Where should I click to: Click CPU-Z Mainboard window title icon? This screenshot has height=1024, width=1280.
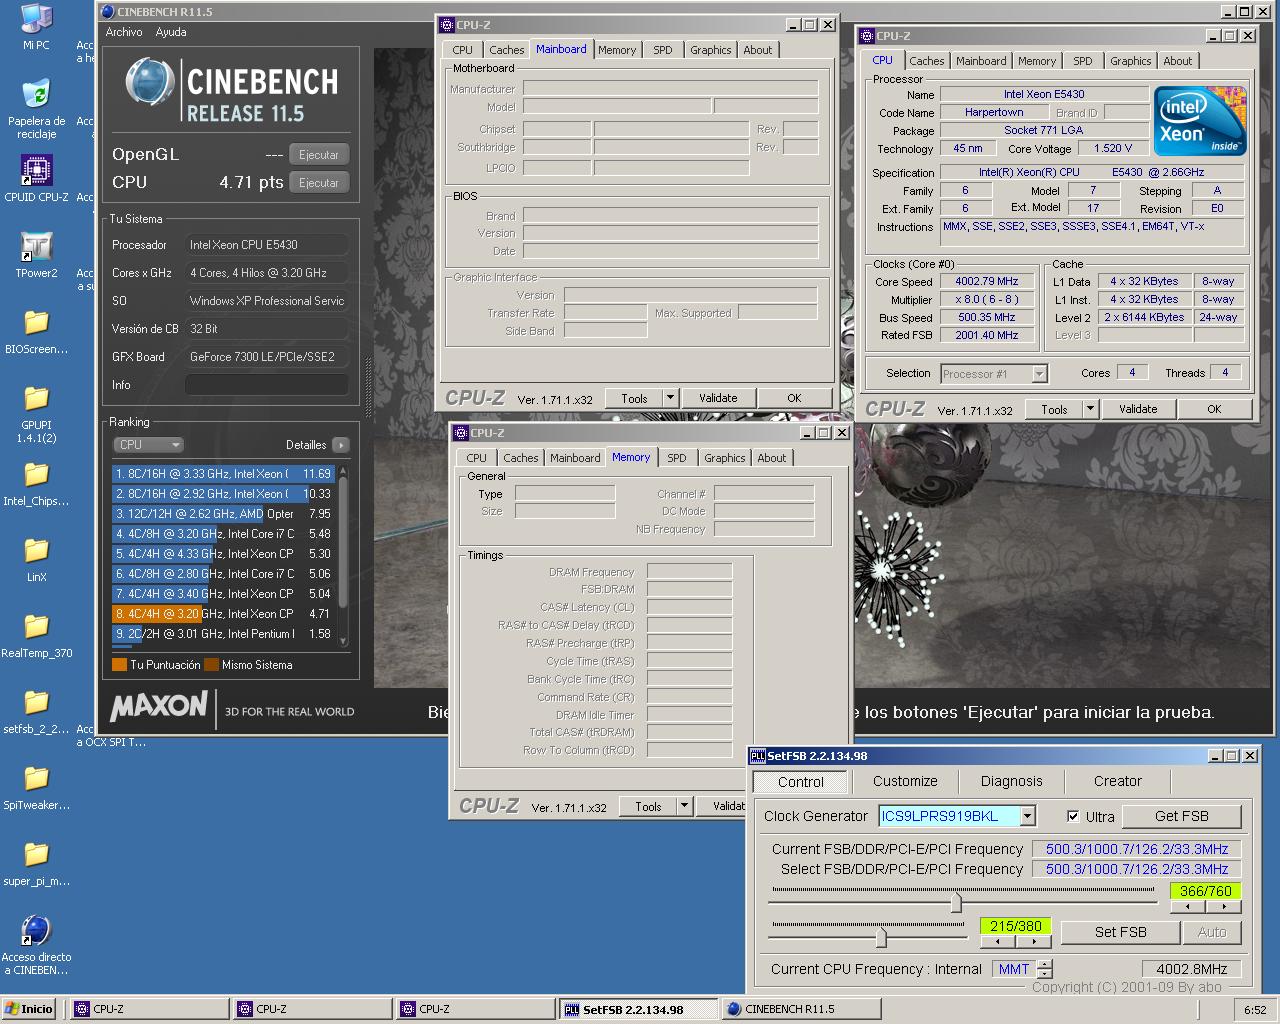point(447,25)
